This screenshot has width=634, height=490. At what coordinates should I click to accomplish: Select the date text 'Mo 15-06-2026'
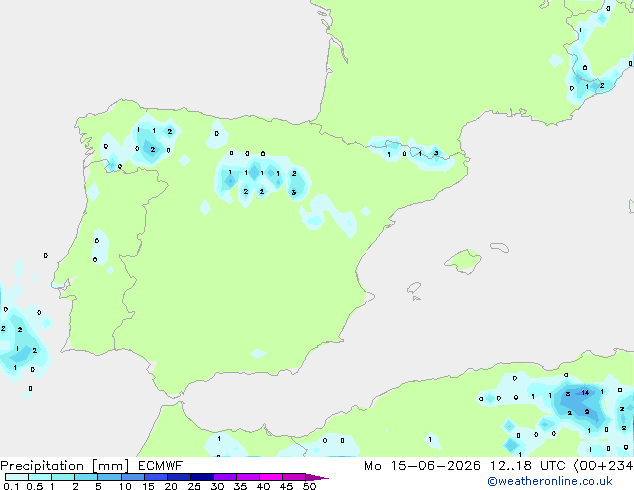point(422,466)
